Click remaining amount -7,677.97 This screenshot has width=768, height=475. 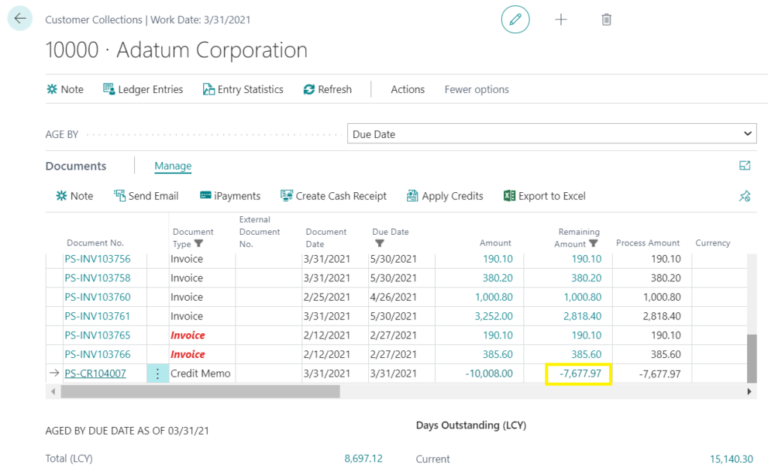click(x=580, y=374)
